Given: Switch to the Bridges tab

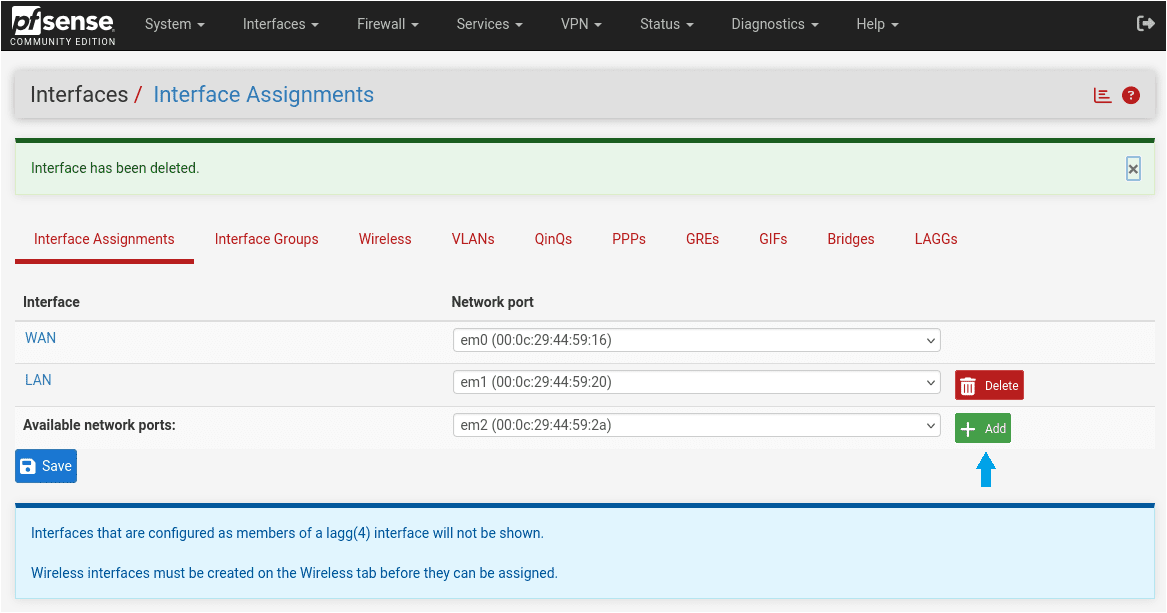Looking at the screenshot, I should 851,239.
